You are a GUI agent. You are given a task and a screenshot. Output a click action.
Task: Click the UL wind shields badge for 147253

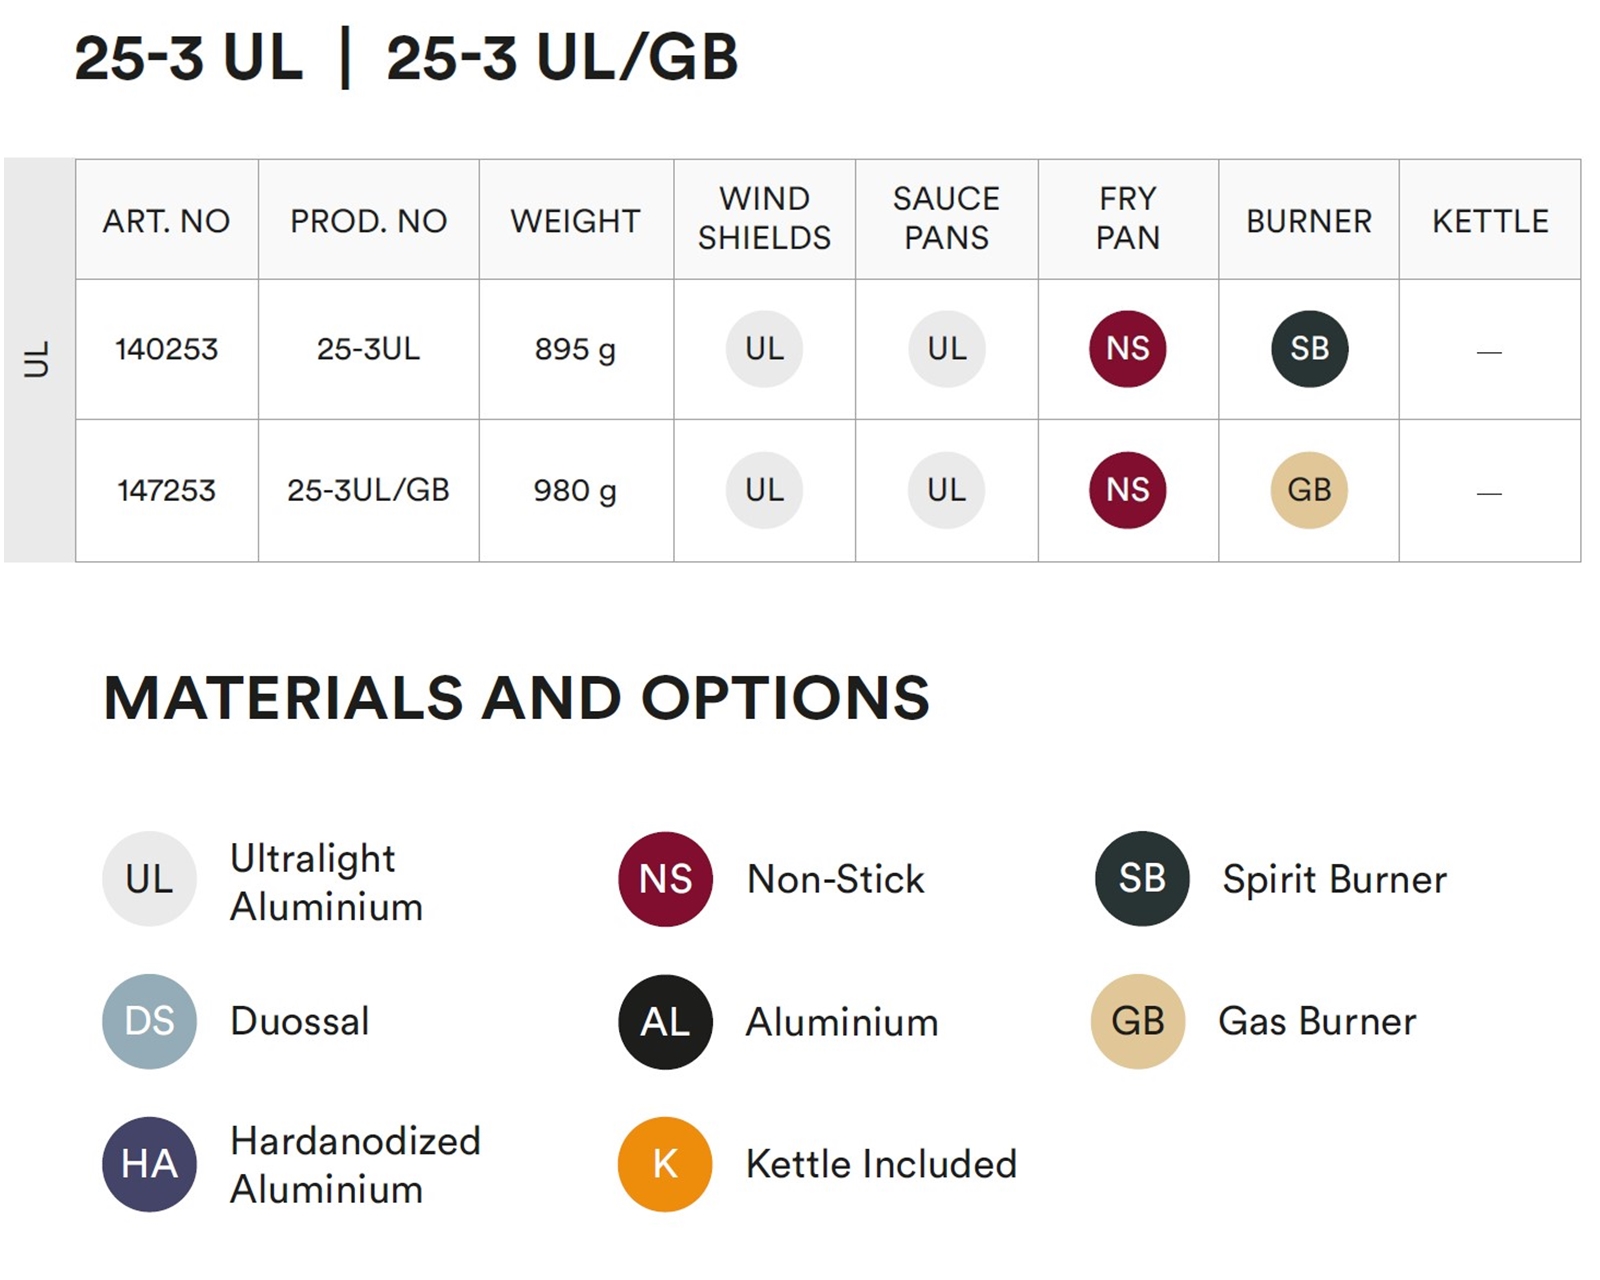click(764, 490)
